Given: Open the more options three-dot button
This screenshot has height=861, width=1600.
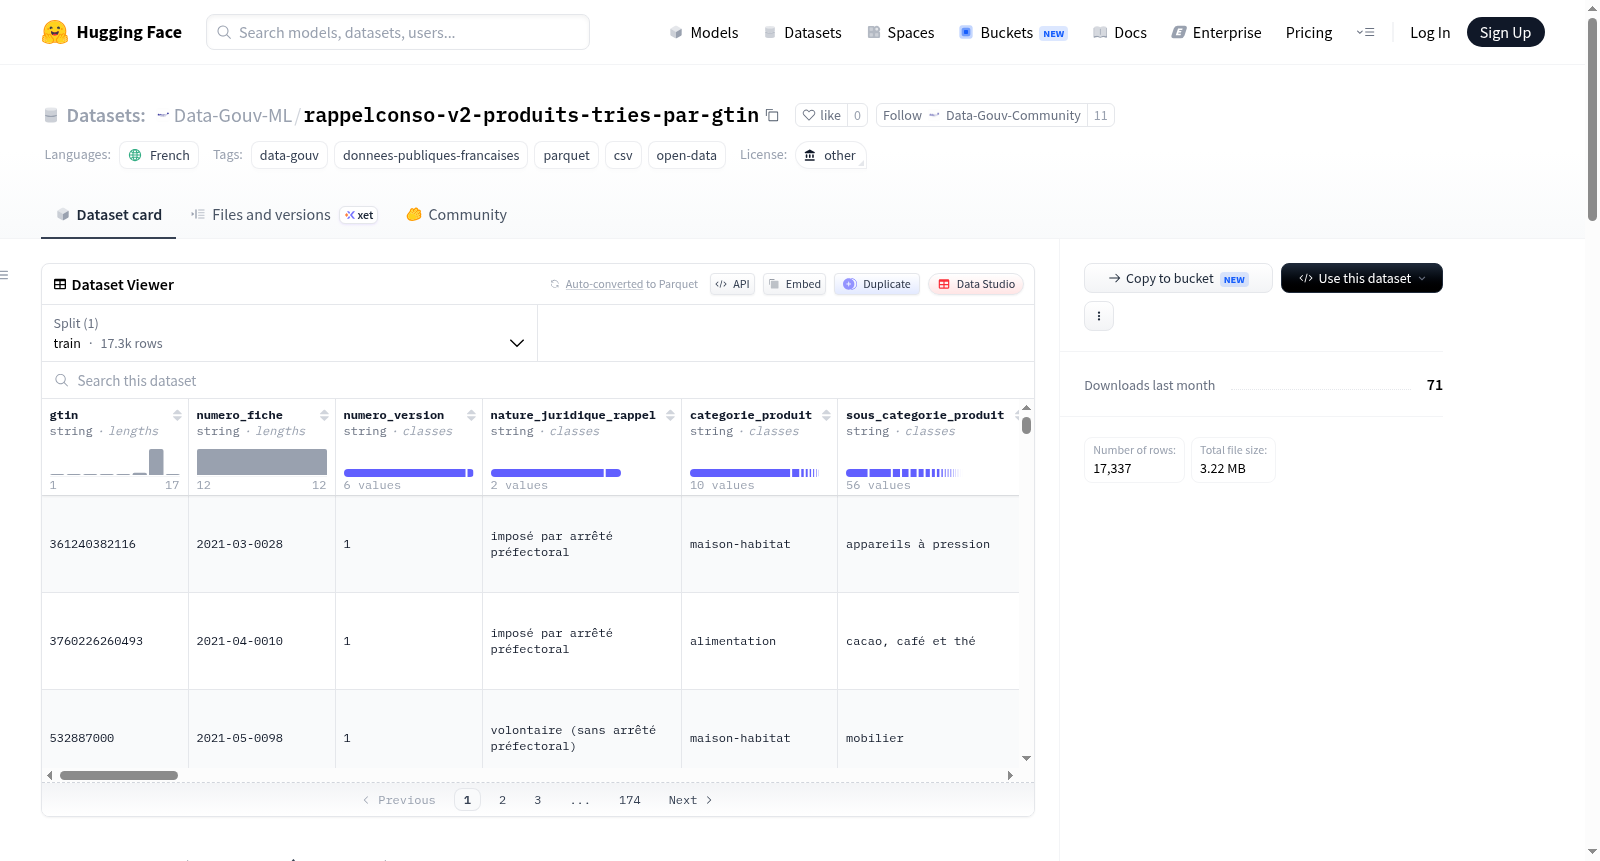Looking at the screenshot, I should click(1099, 316).
